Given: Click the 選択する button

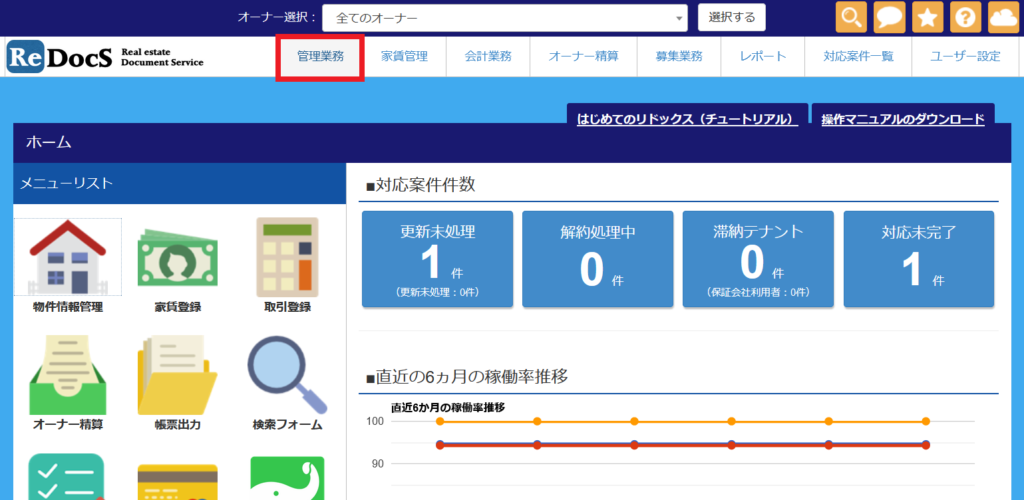Looking at the screenshot, I should pos(731,18).
